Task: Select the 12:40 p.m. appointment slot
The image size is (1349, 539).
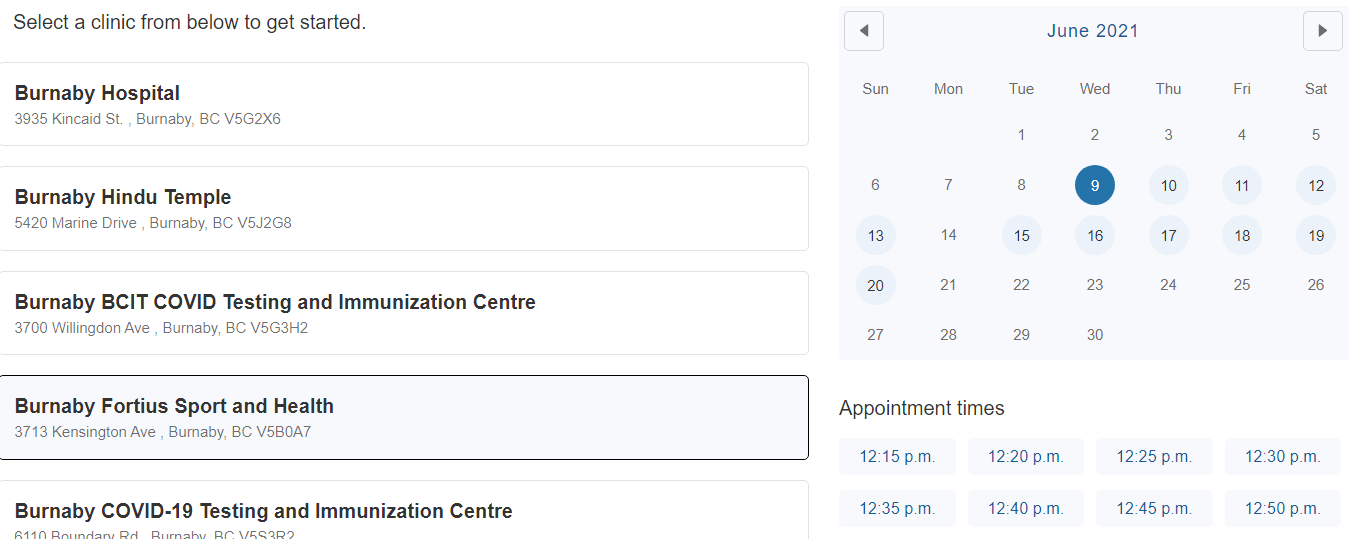Action: (x=1025, y=509)
